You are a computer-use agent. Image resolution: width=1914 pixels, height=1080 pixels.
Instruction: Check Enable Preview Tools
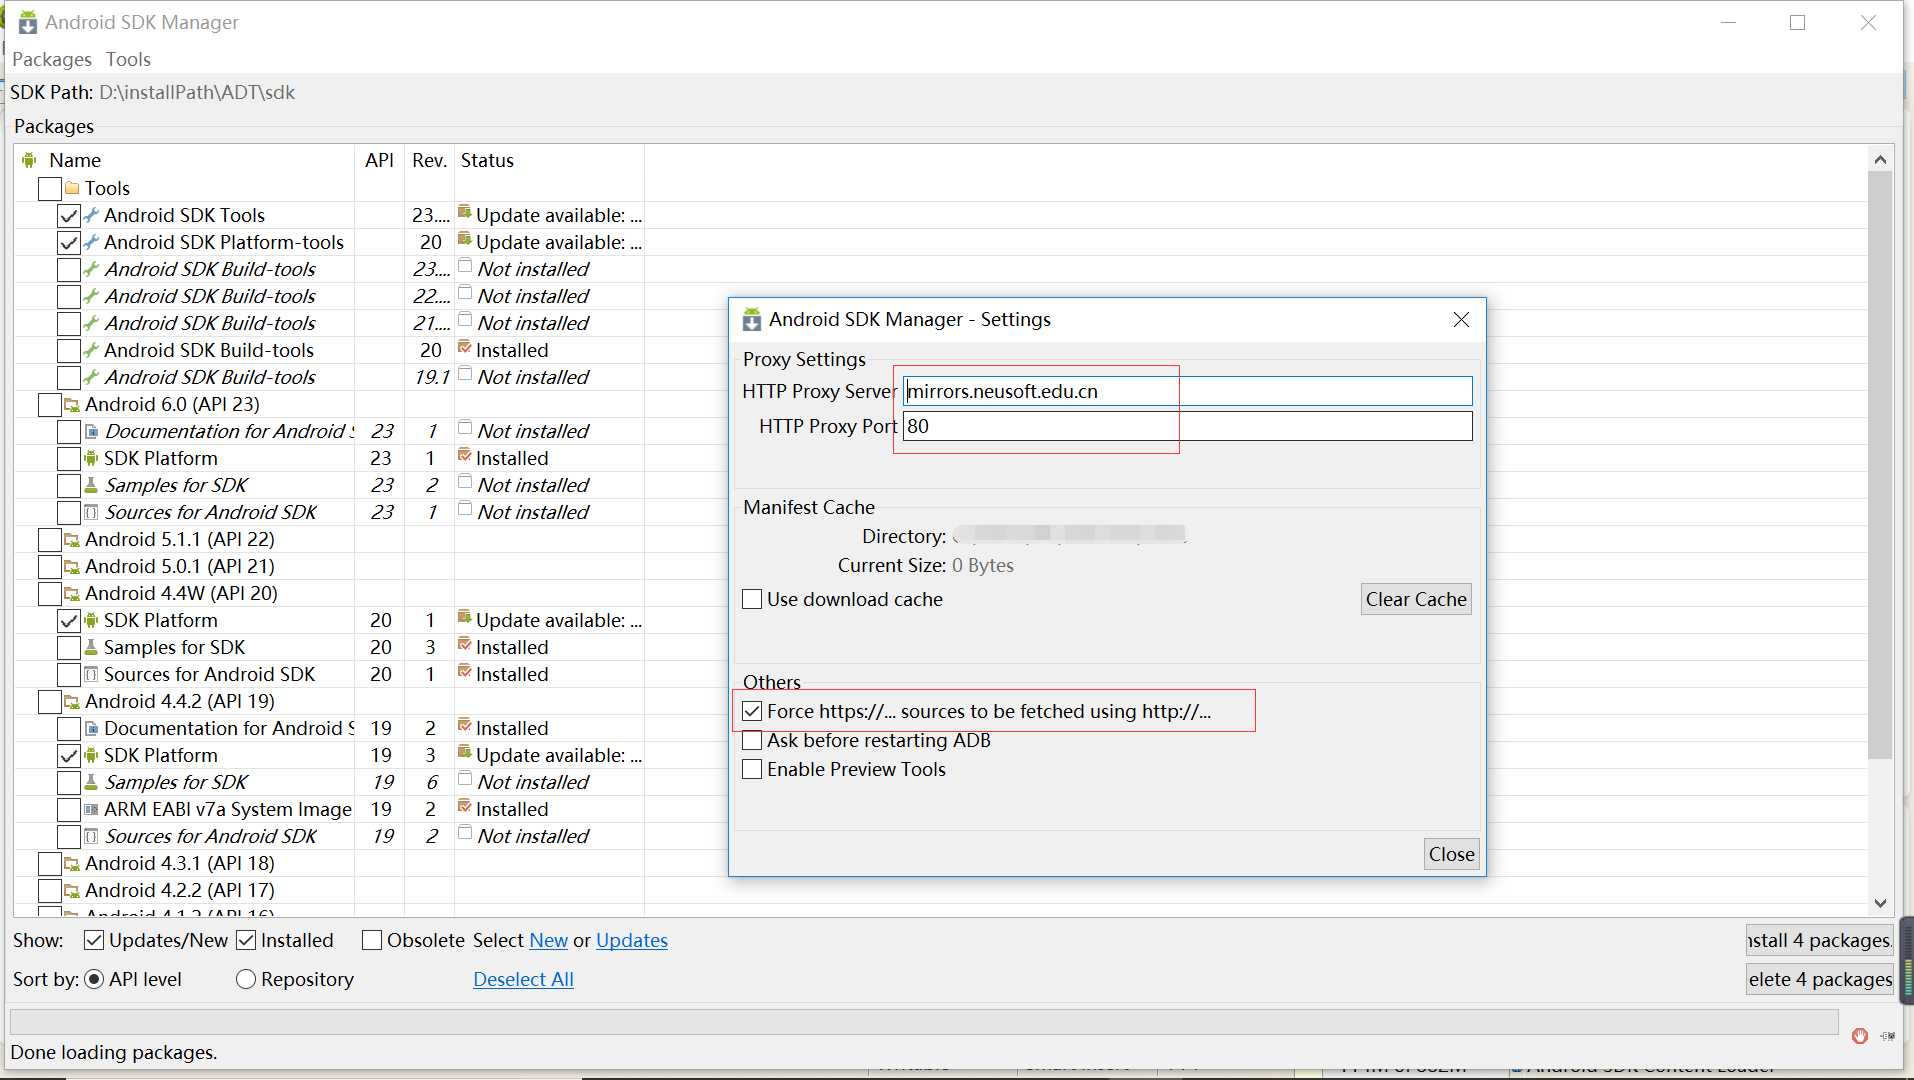click(752, 769)
